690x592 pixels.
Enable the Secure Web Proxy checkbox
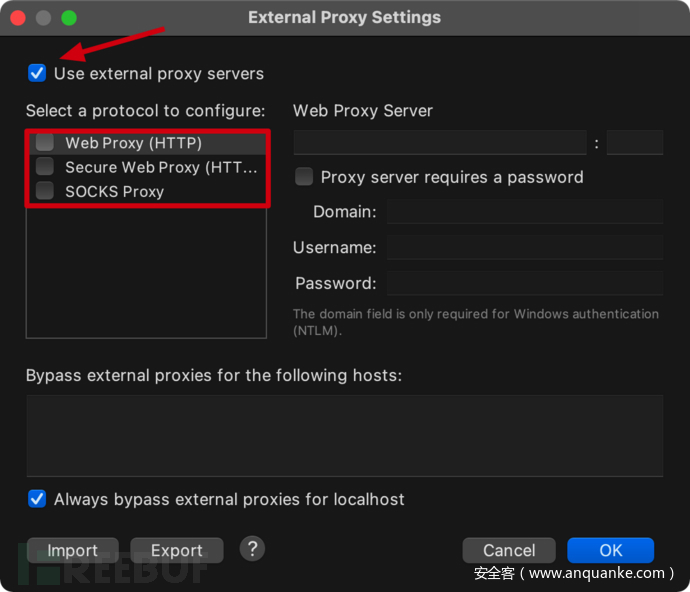pos(45,167)
